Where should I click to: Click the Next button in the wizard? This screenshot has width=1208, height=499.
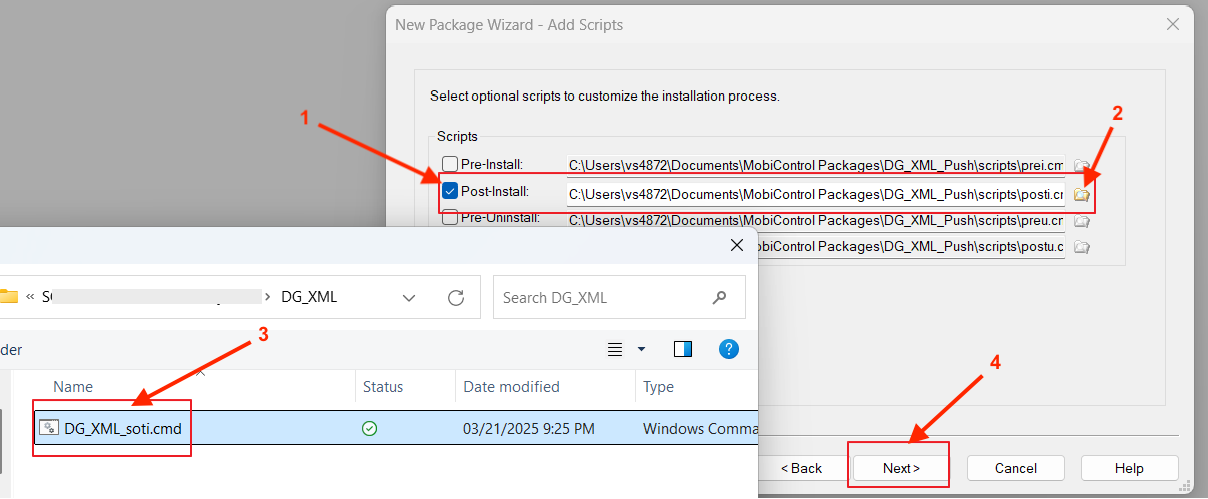[900, 468]
